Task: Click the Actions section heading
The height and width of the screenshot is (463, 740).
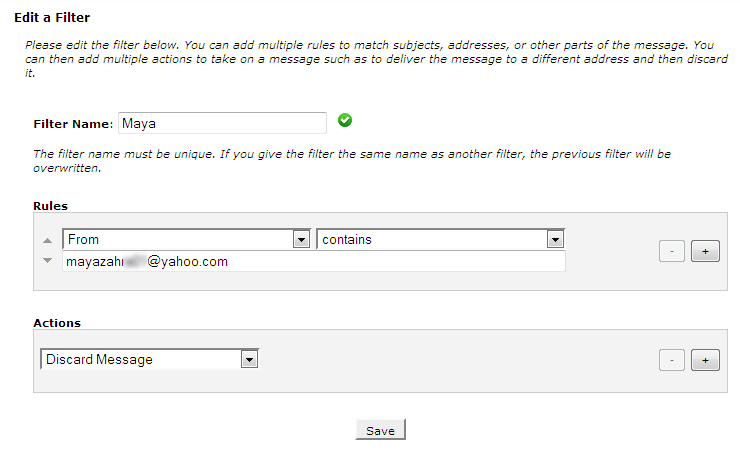Action: [x=57, y=323]
